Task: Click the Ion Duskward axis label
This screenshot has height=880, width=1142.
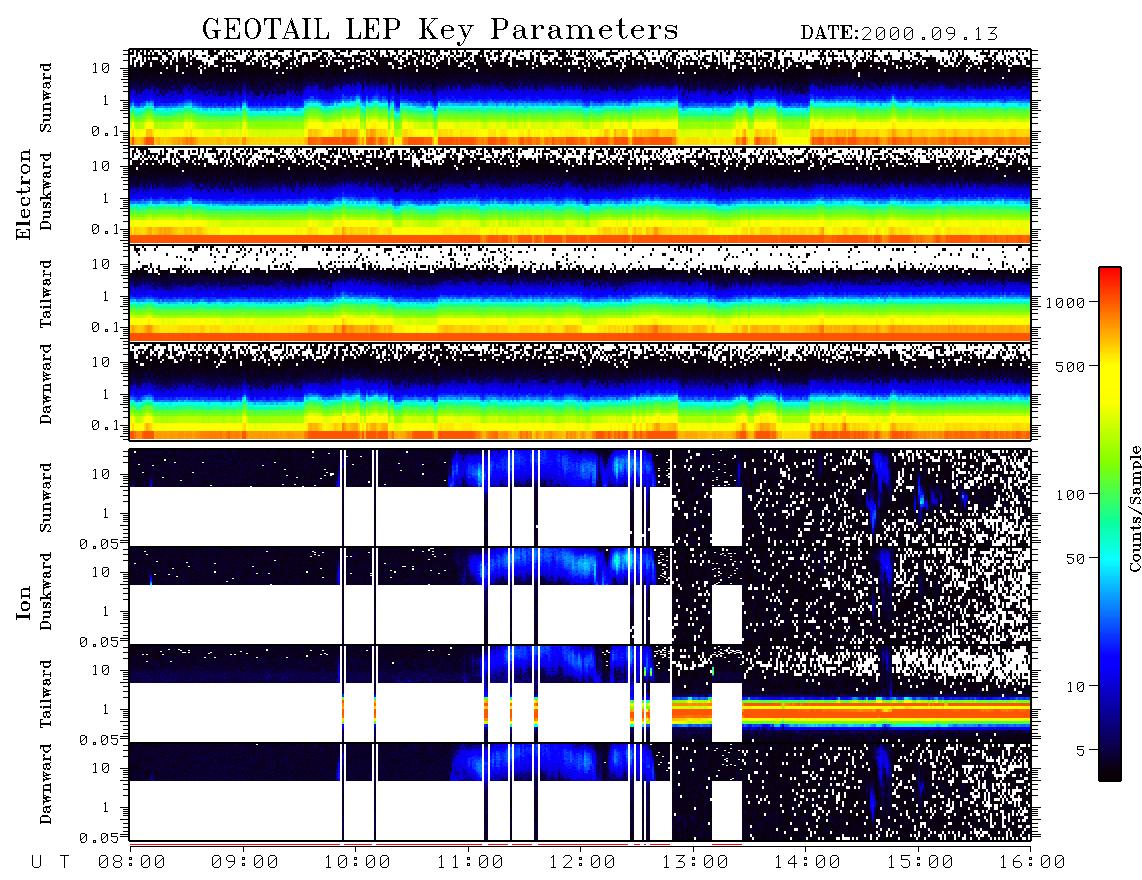Action: pos(46,591)
